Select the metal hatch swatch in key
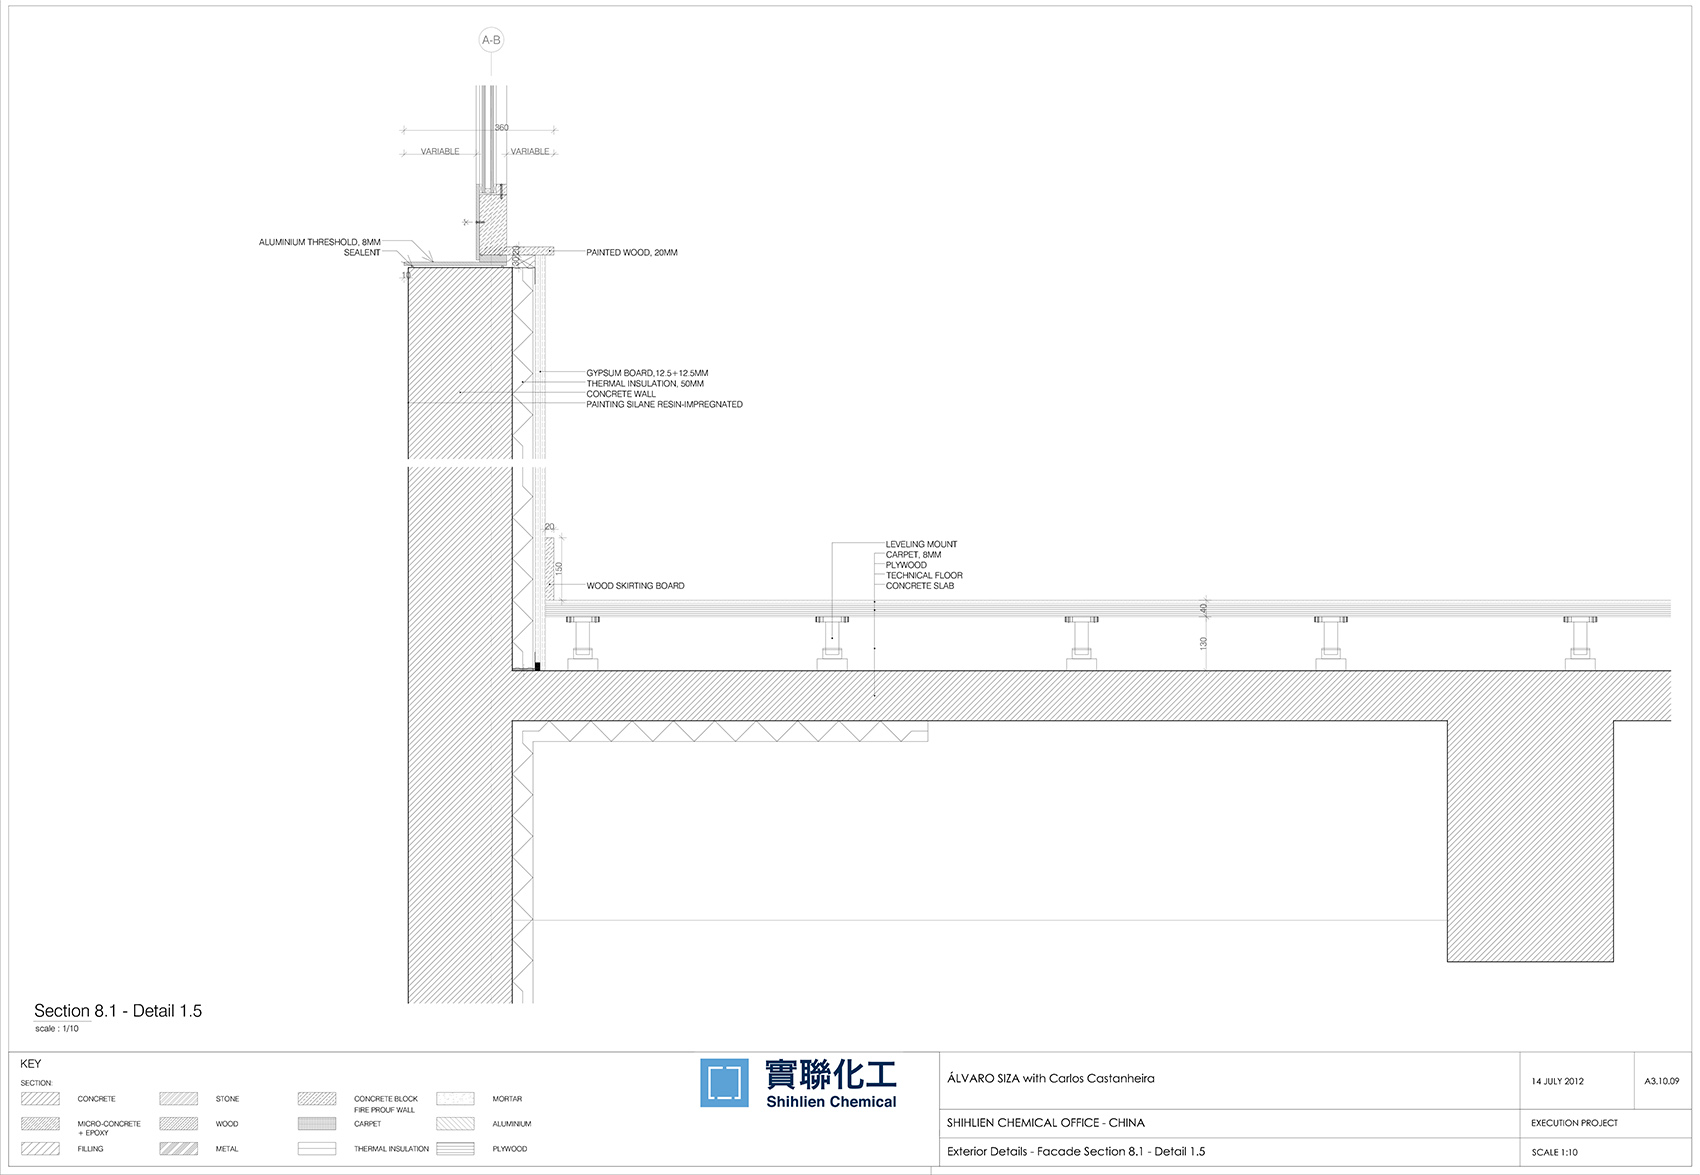1700x1175 pixels. 178,1149
